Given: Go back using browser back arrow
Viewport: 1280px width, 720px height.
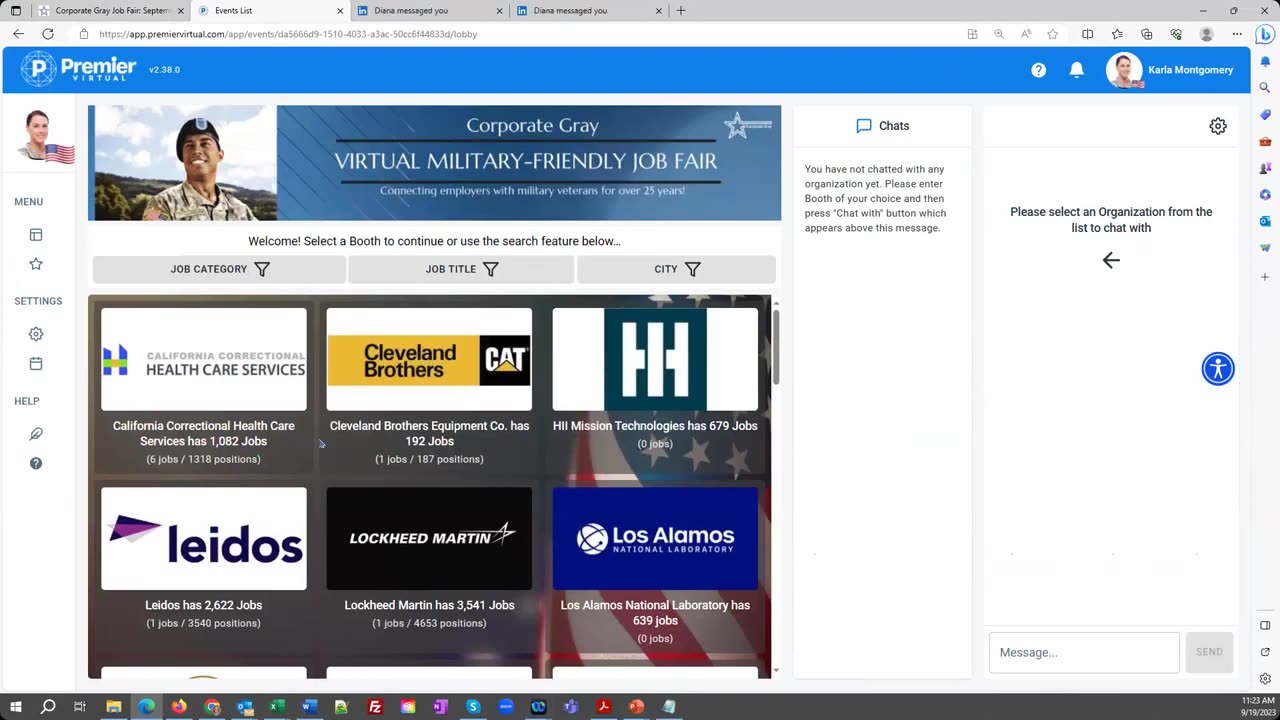Looking at the screenshot, I should pos(18,34).
